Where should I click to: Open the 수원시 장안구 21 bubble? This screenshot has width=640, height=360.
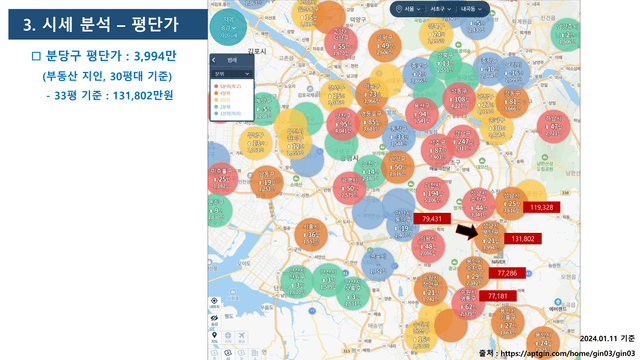pyautogui.click(x=431, y=289)
